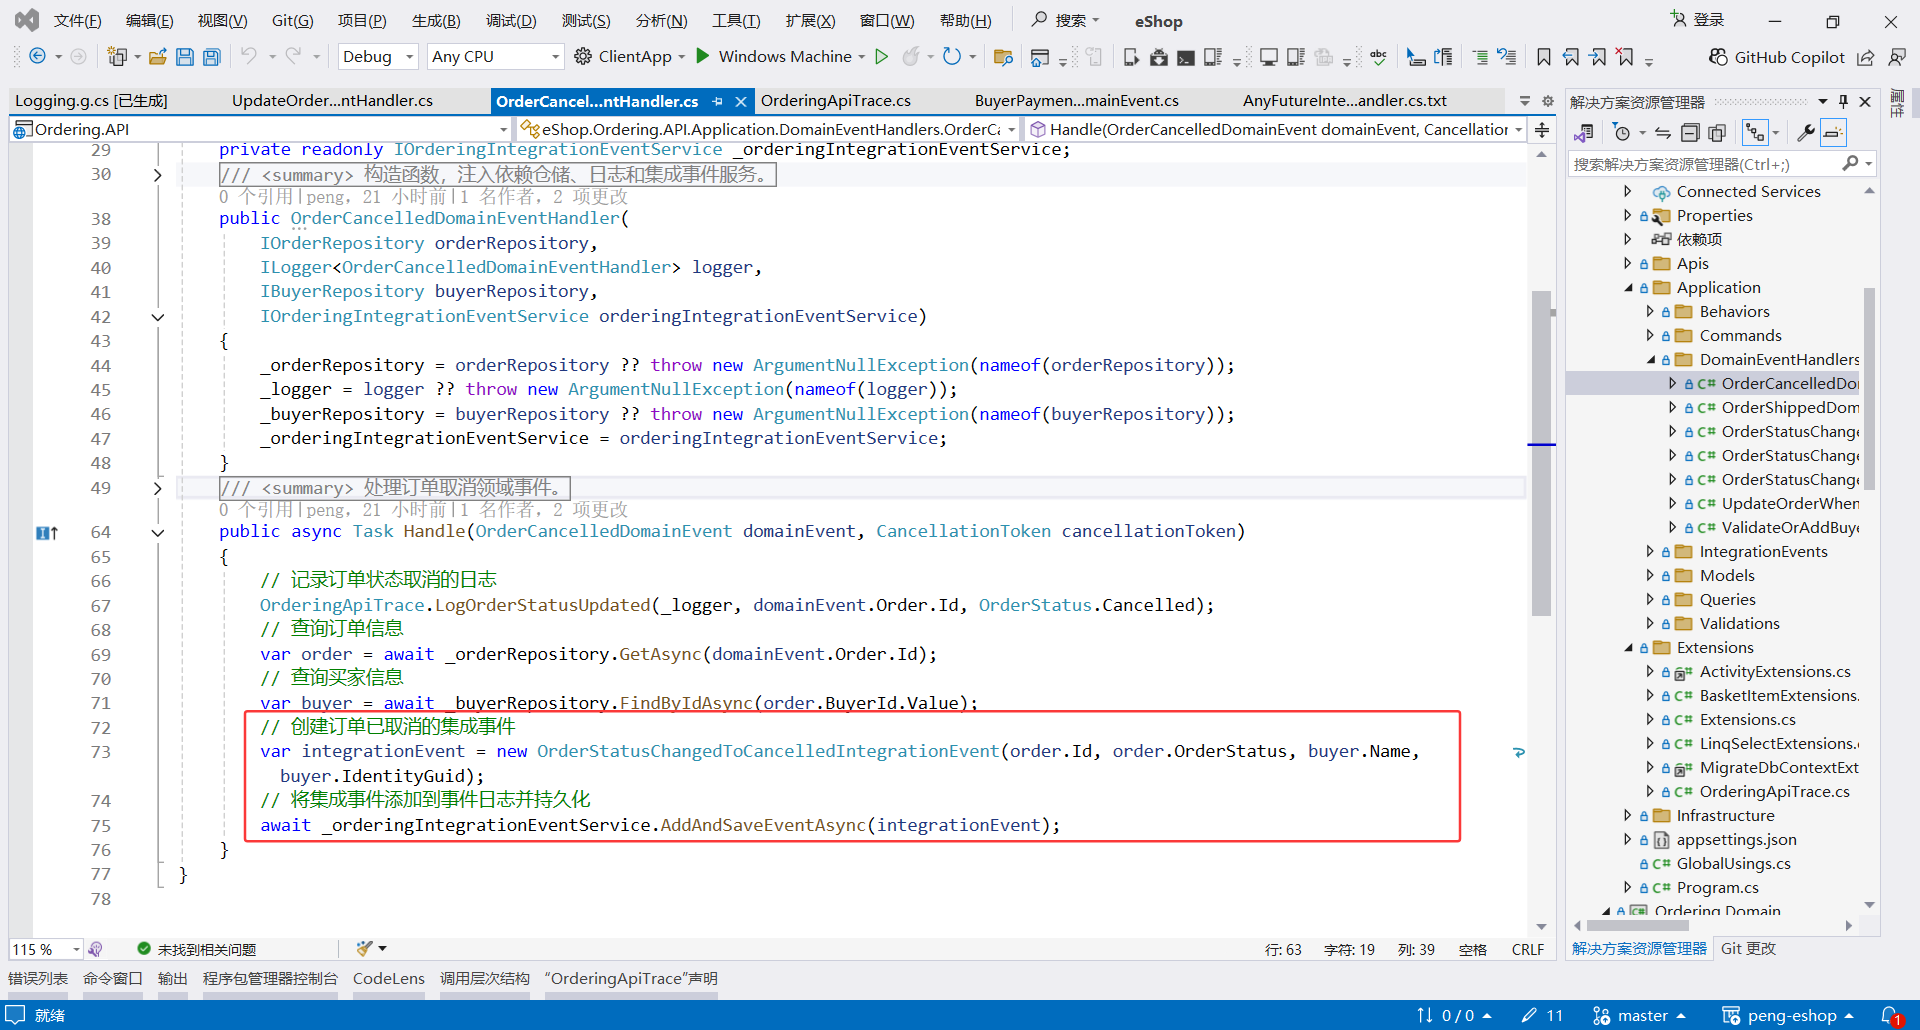The image size is (1920, 1030).
Task: Click the ClientApp startup project gear icon
Action: (583, 57)
